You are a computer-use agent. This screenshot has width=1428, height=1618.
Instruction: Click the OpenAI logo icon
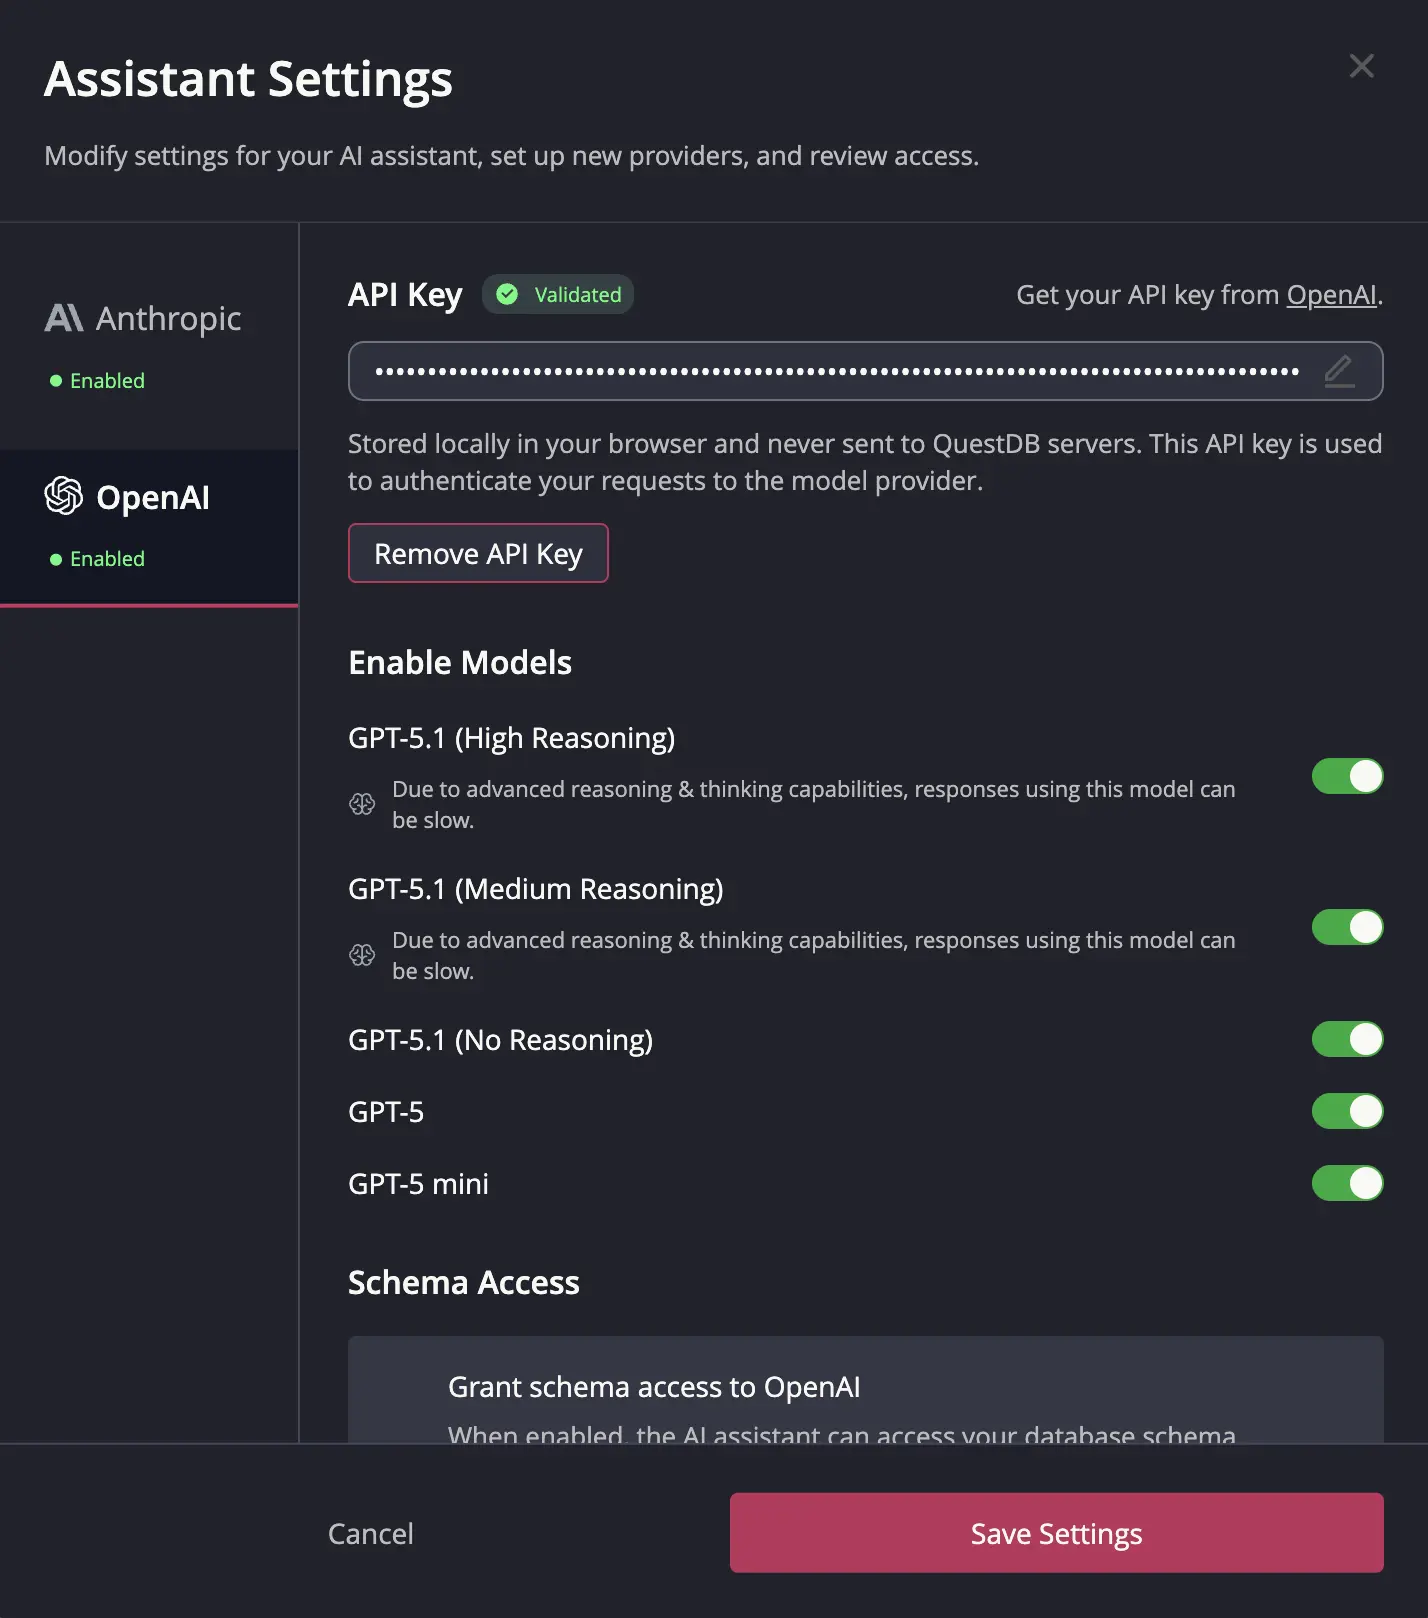click(63, 497)
